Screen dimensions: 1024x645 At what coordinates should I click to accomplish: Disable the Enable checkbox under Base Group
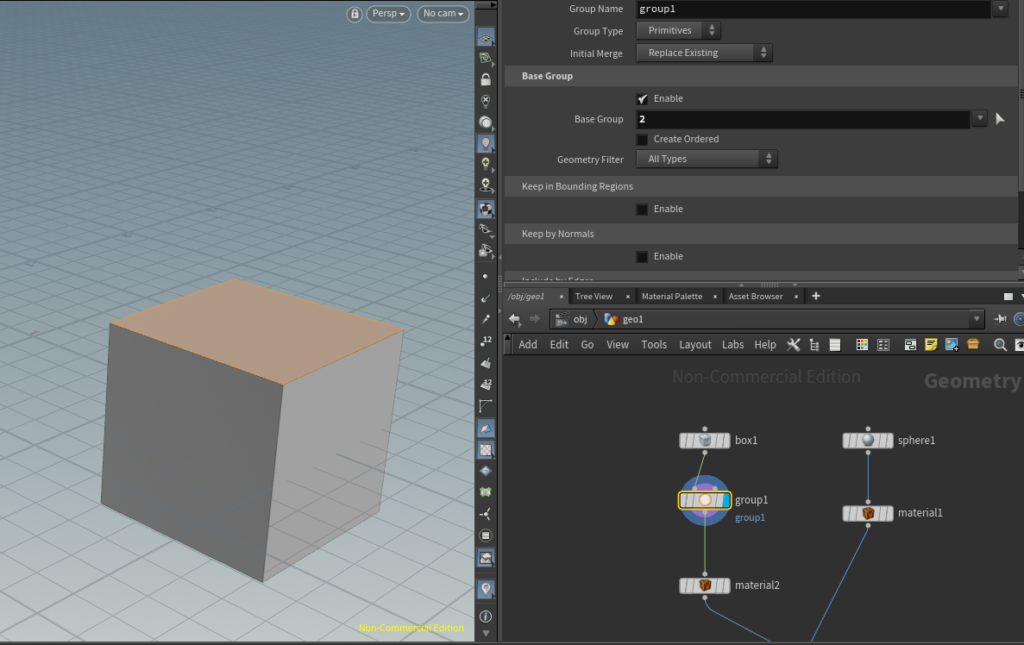pos(641,100)
